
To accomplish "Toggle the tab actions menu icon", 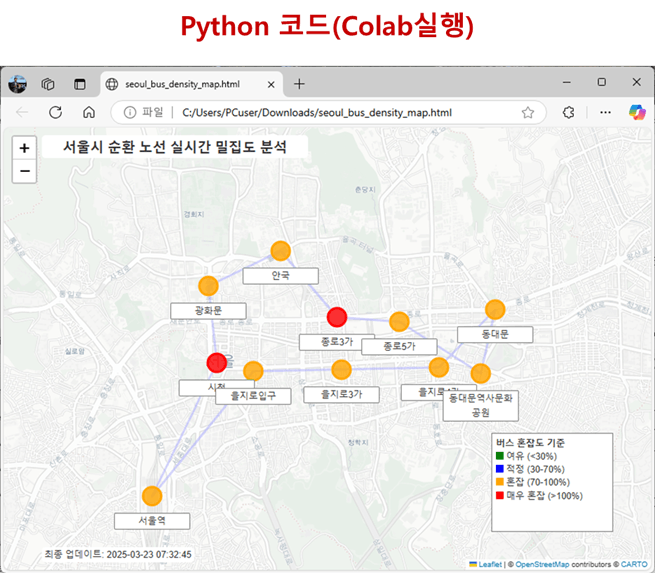I will click(x=79, y=84).
